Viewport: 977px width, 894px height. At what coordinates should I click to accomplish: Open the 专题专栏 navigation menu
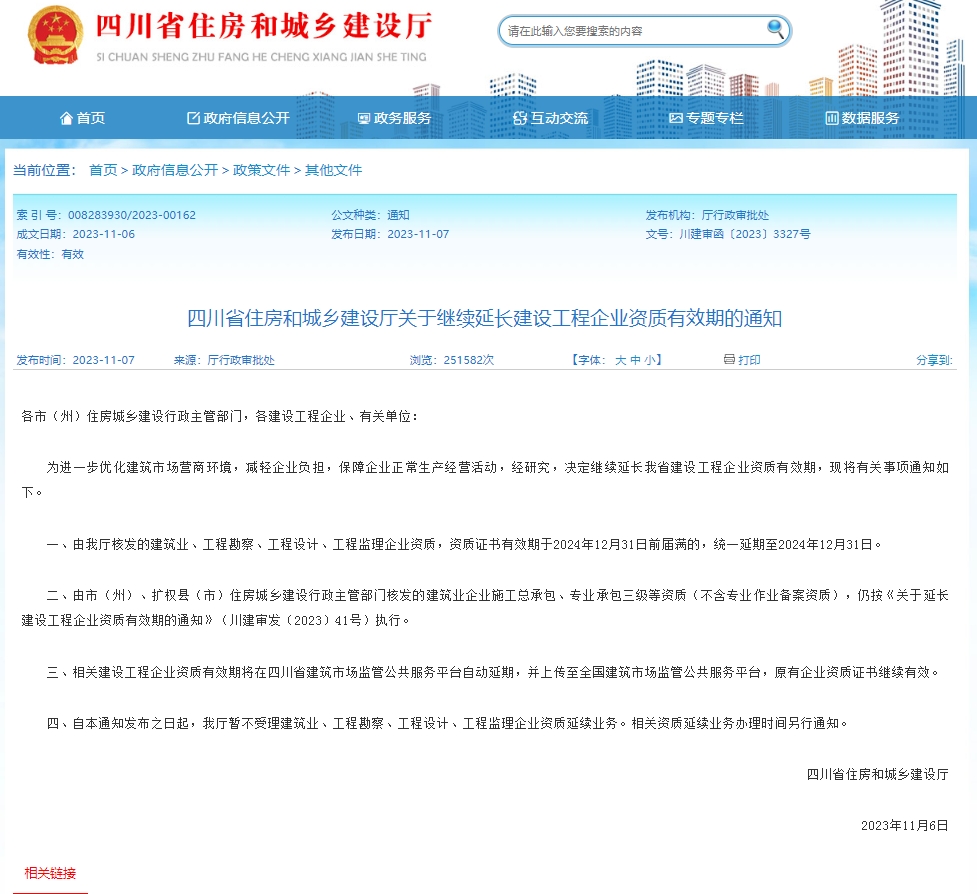tap(706, 118)
